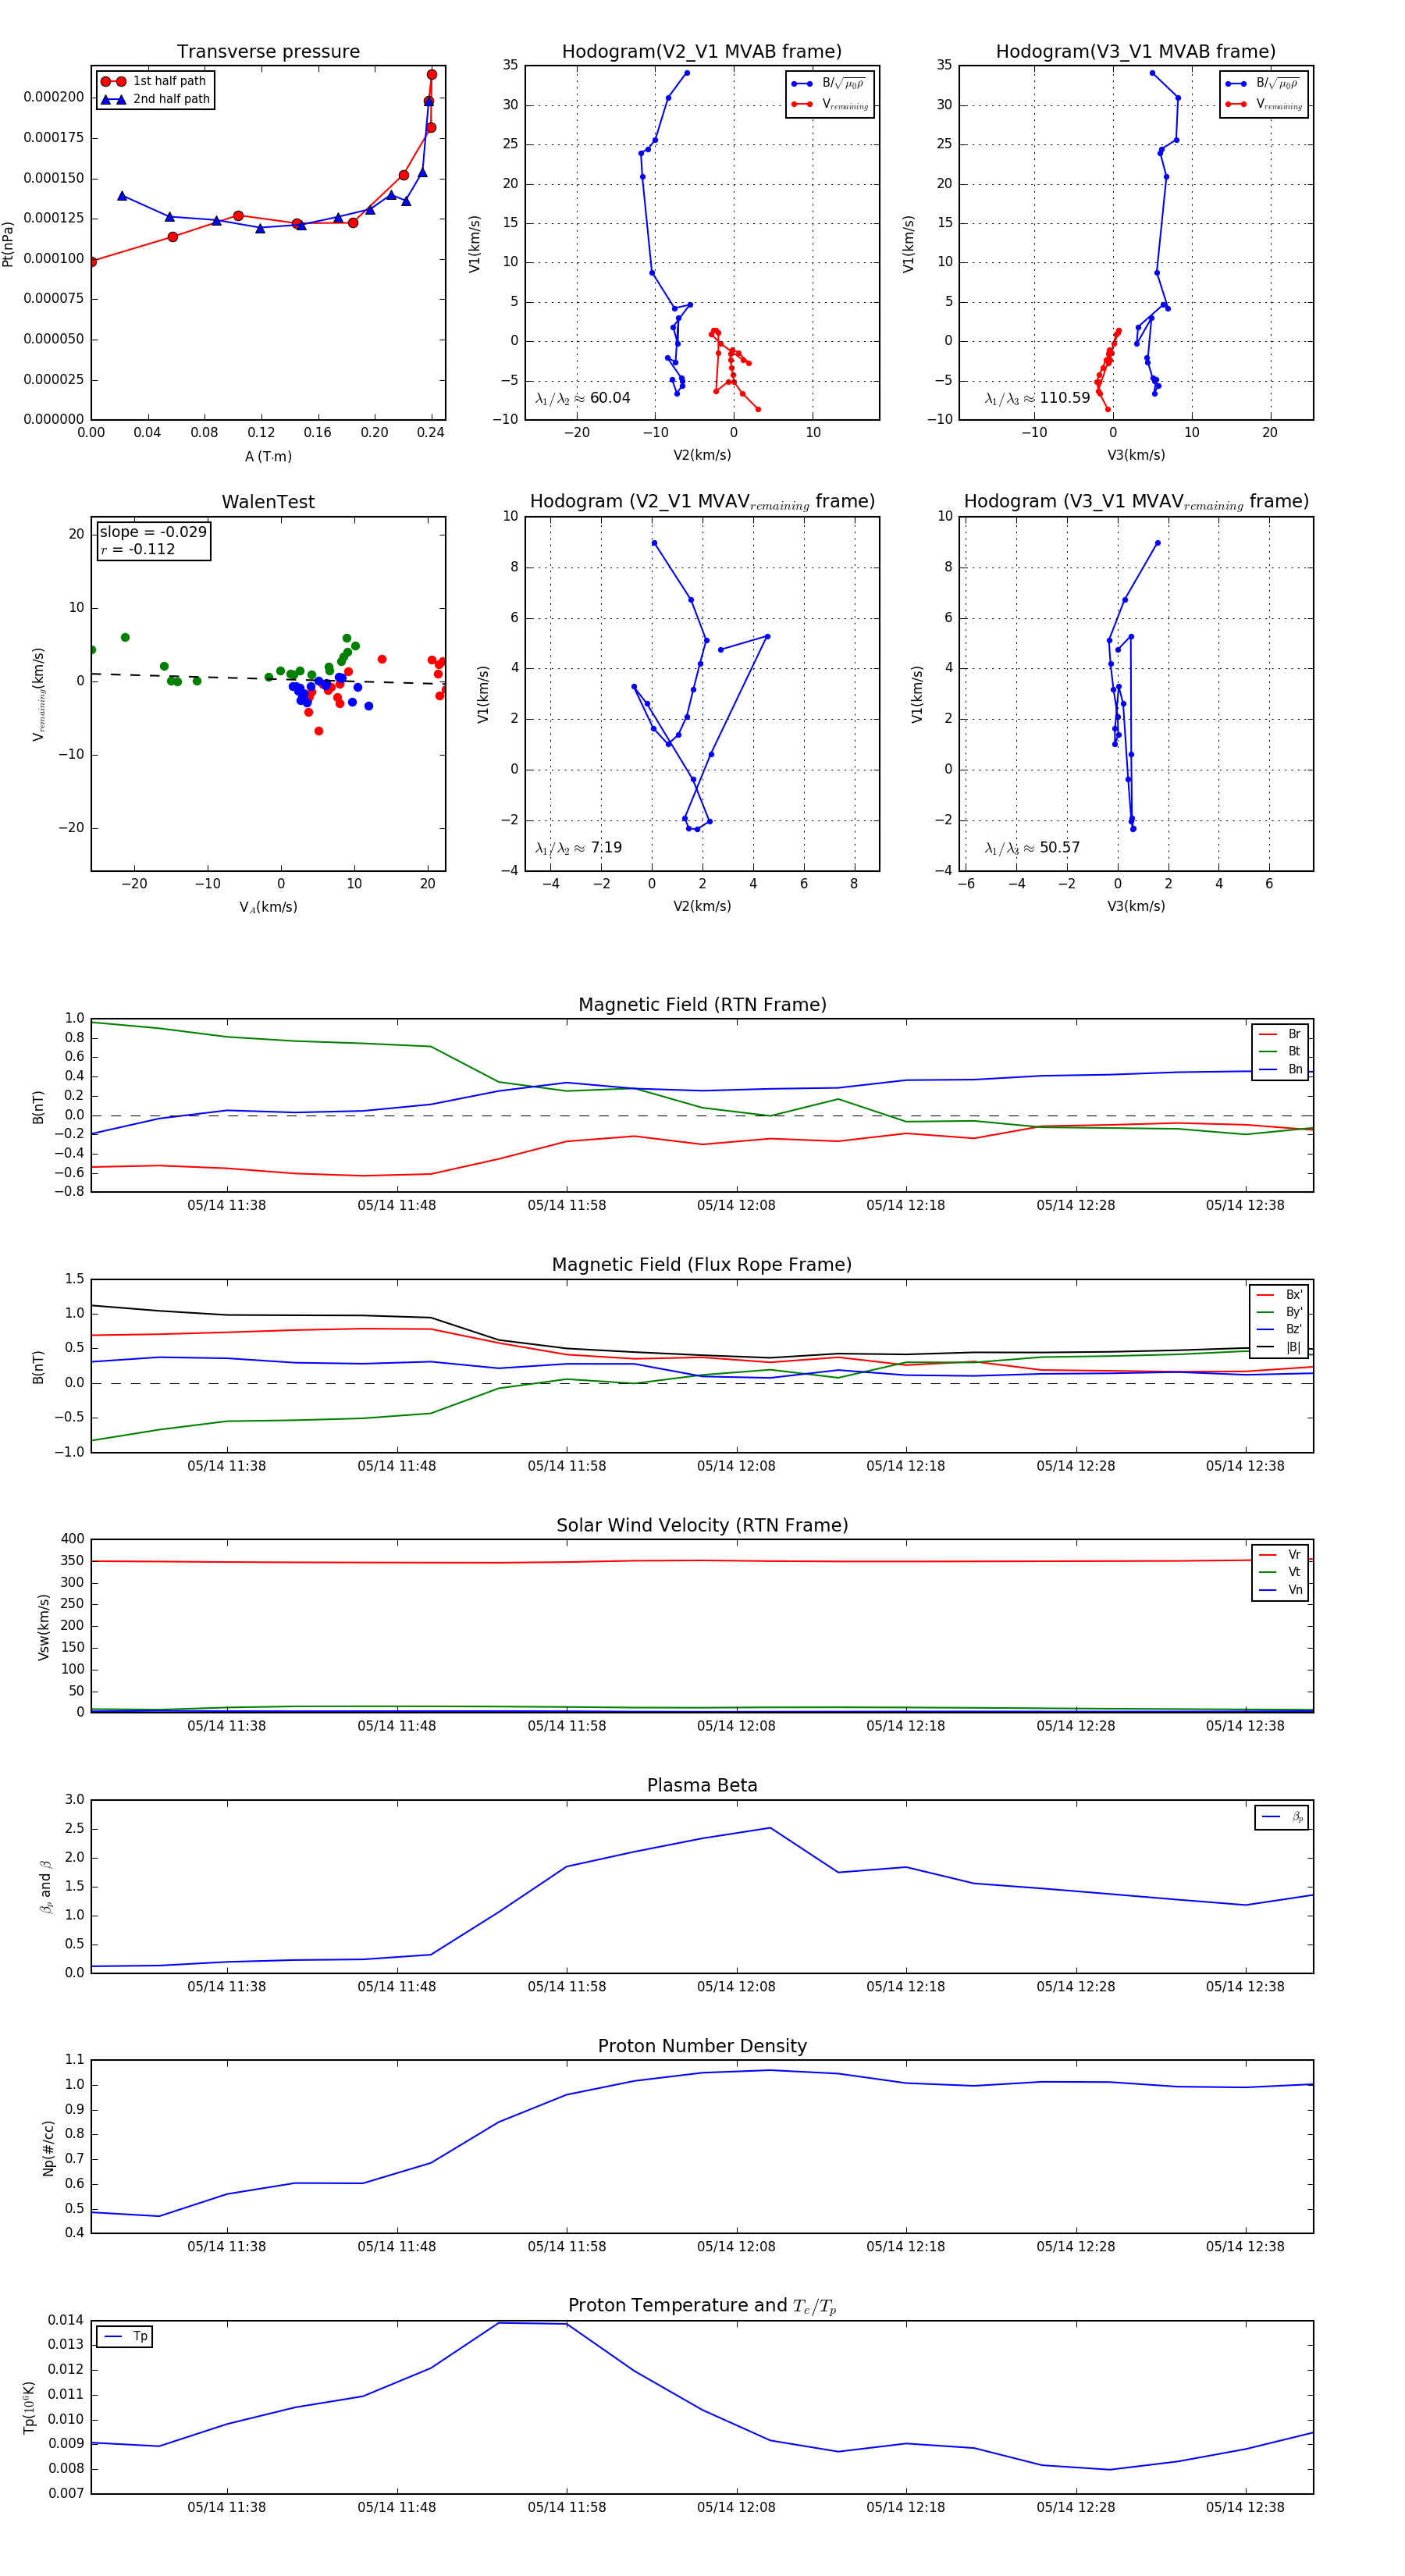Click the '0.000200' tick on Transverse pressure axis
This screenshot has height=2576, width=1405.
coord(54,97)
